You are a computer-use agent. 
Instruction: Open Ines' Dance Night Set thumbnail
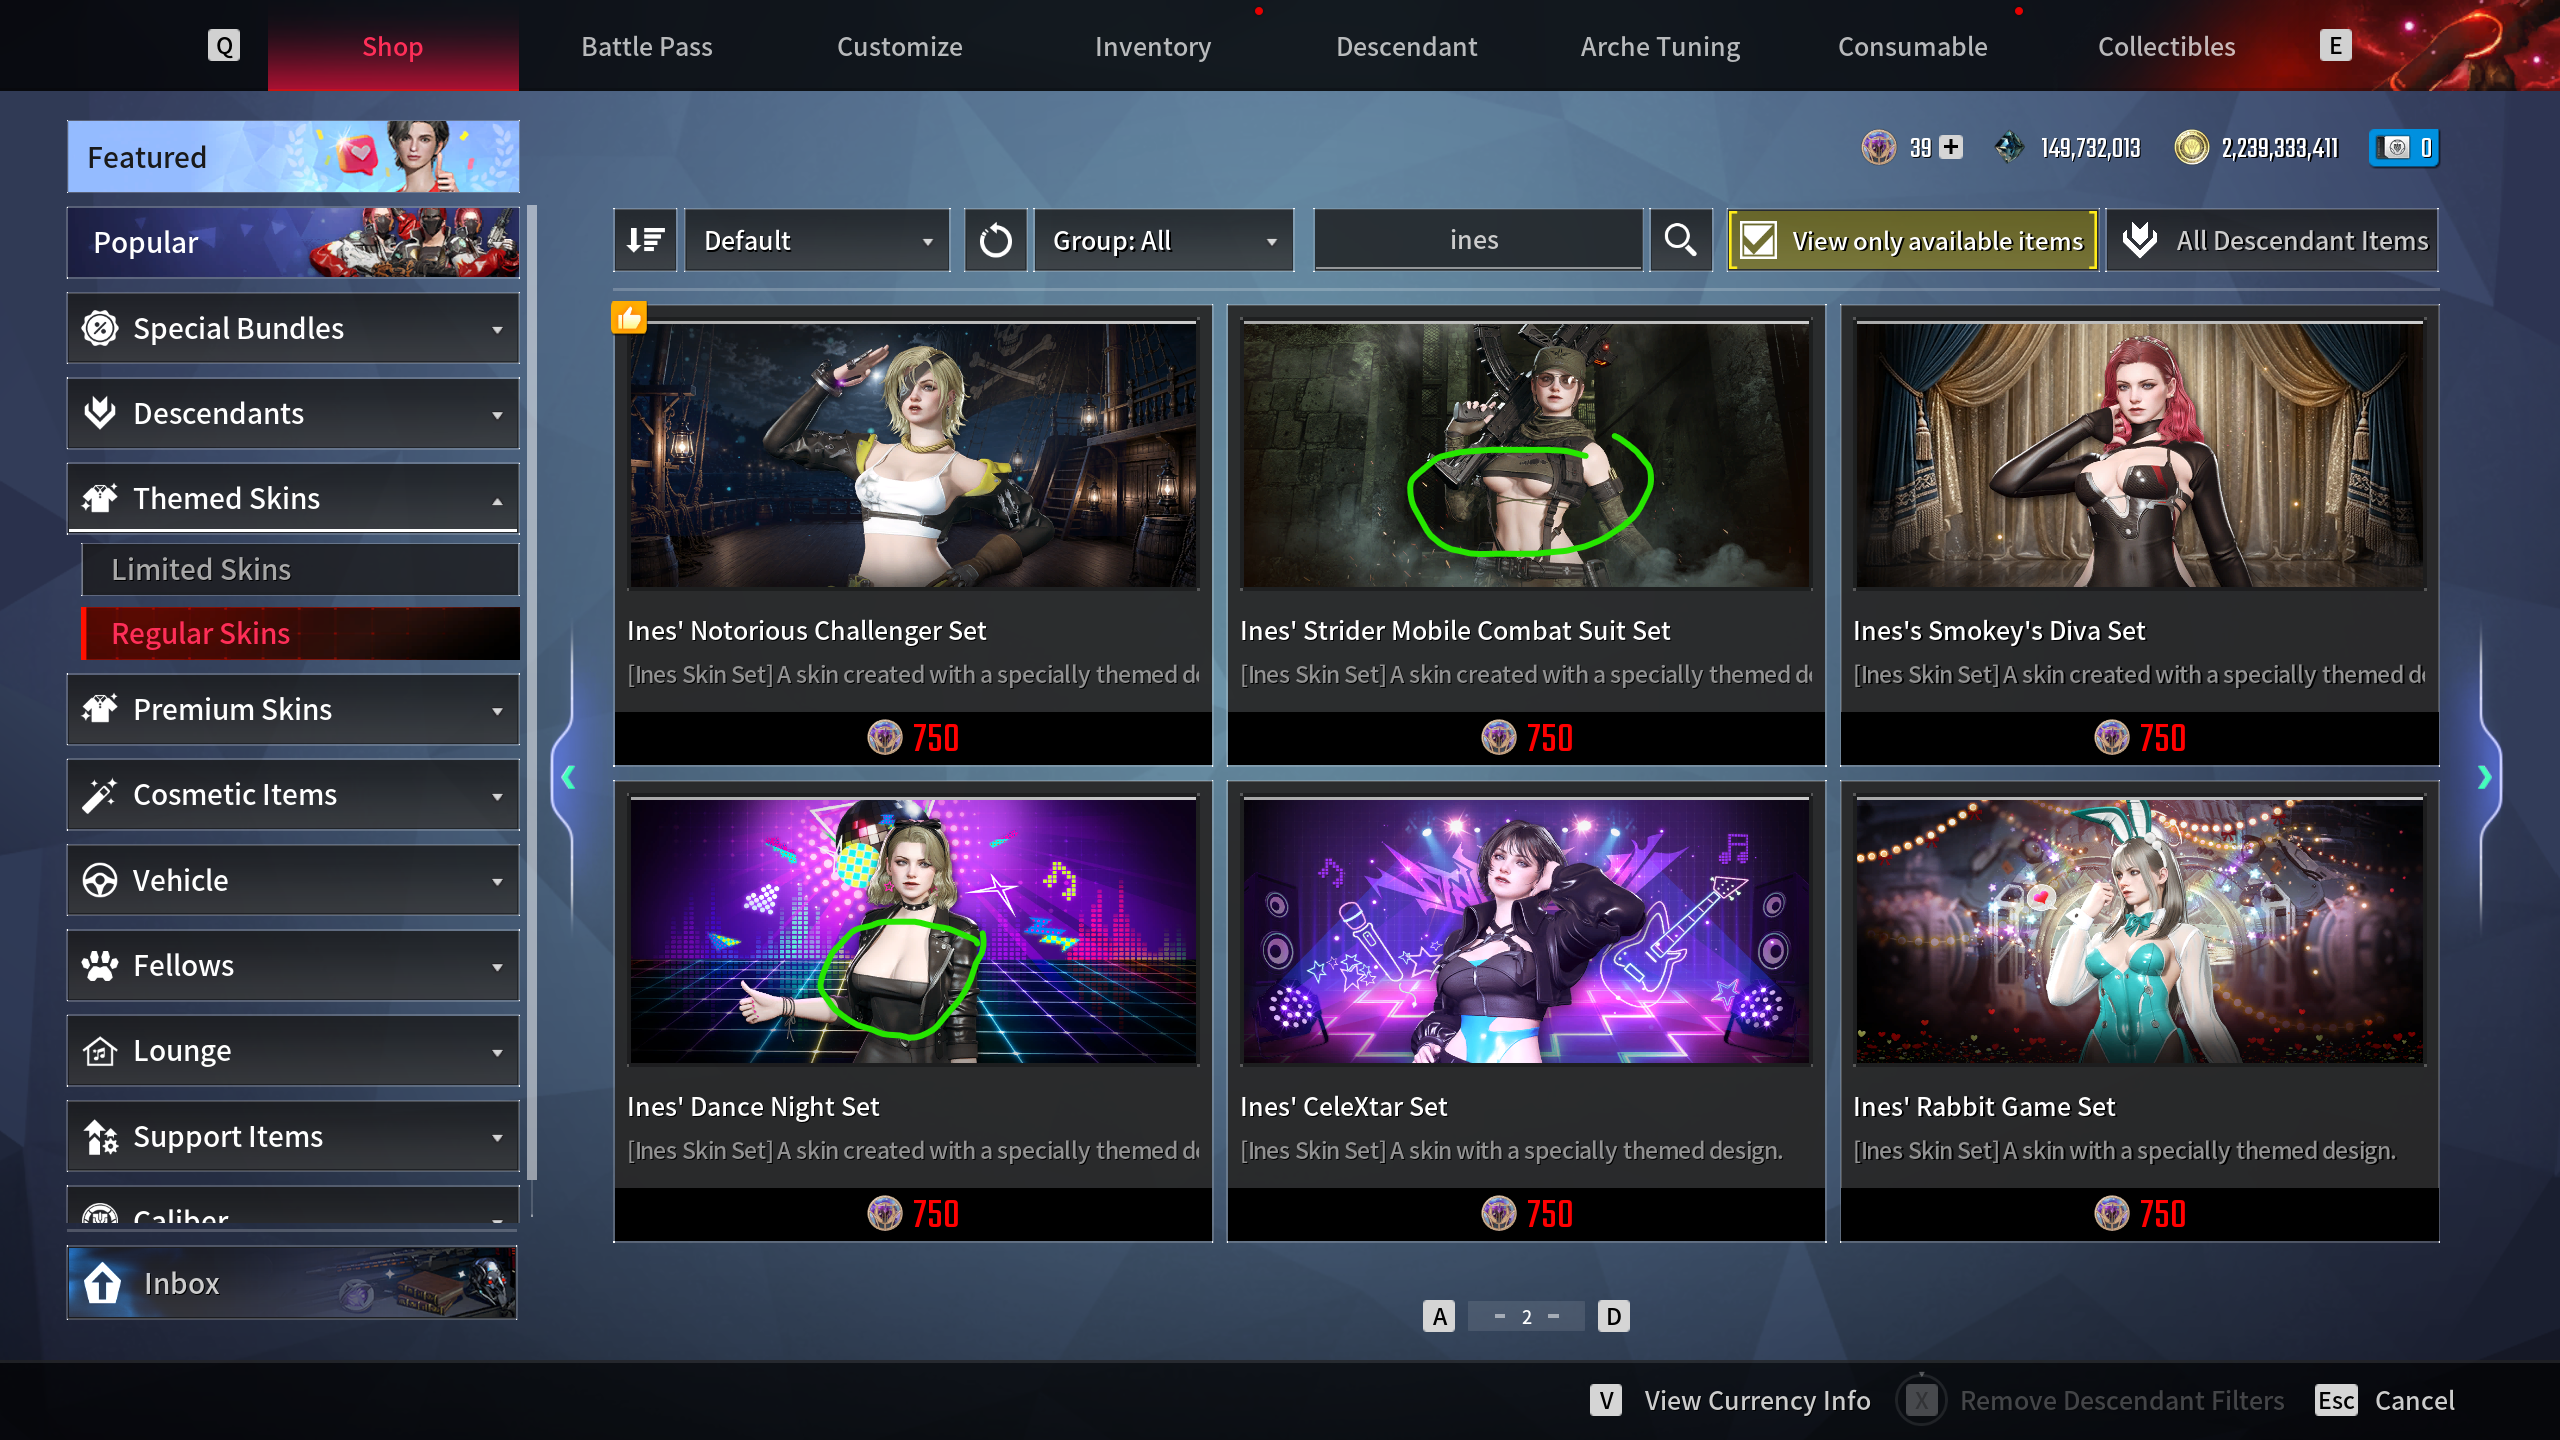click(913, 930)
